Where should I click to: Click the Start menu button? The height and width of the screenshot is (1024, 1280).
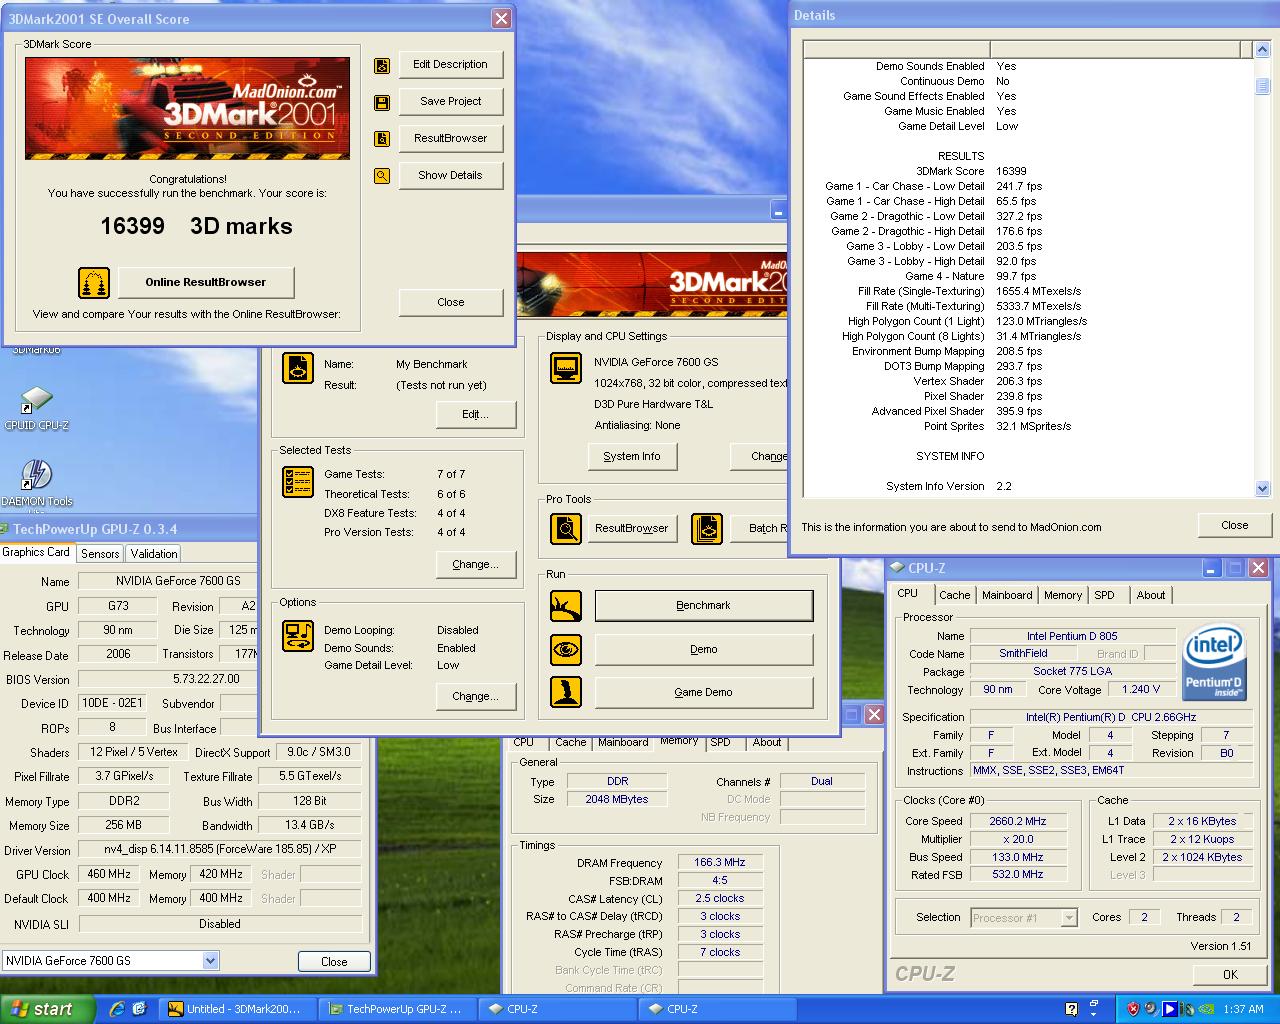point(48,1009)
